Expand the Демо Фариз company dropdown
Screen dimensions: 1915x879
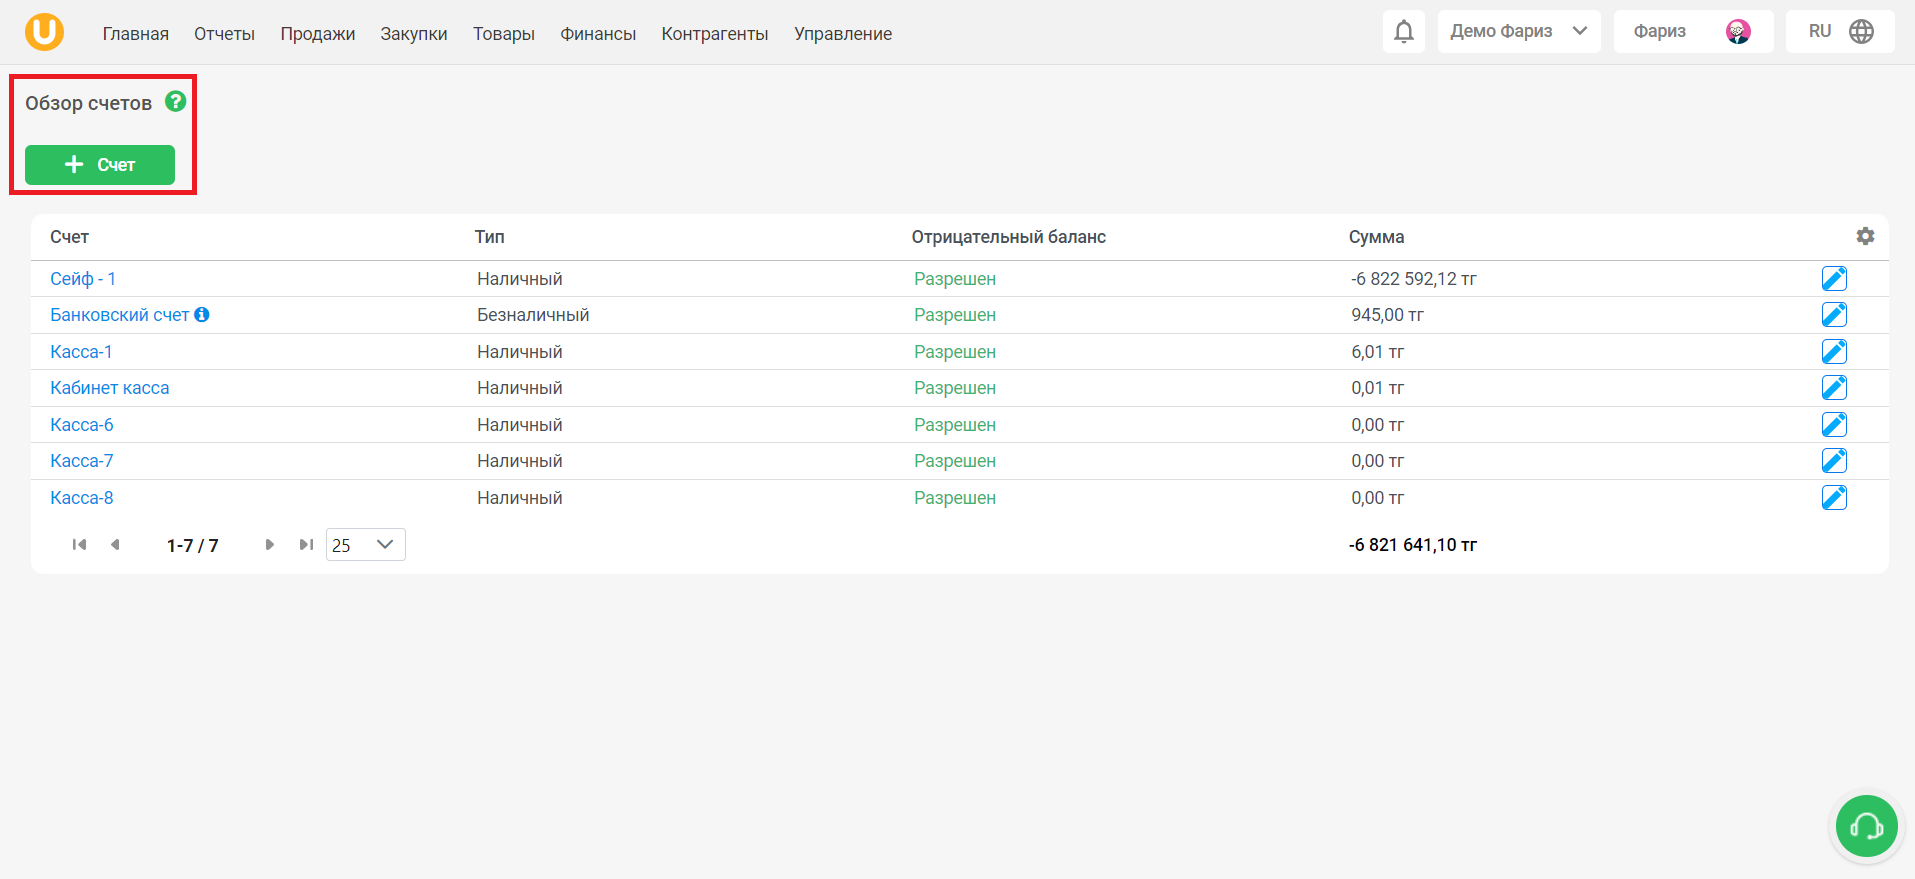pos(1518,31)
